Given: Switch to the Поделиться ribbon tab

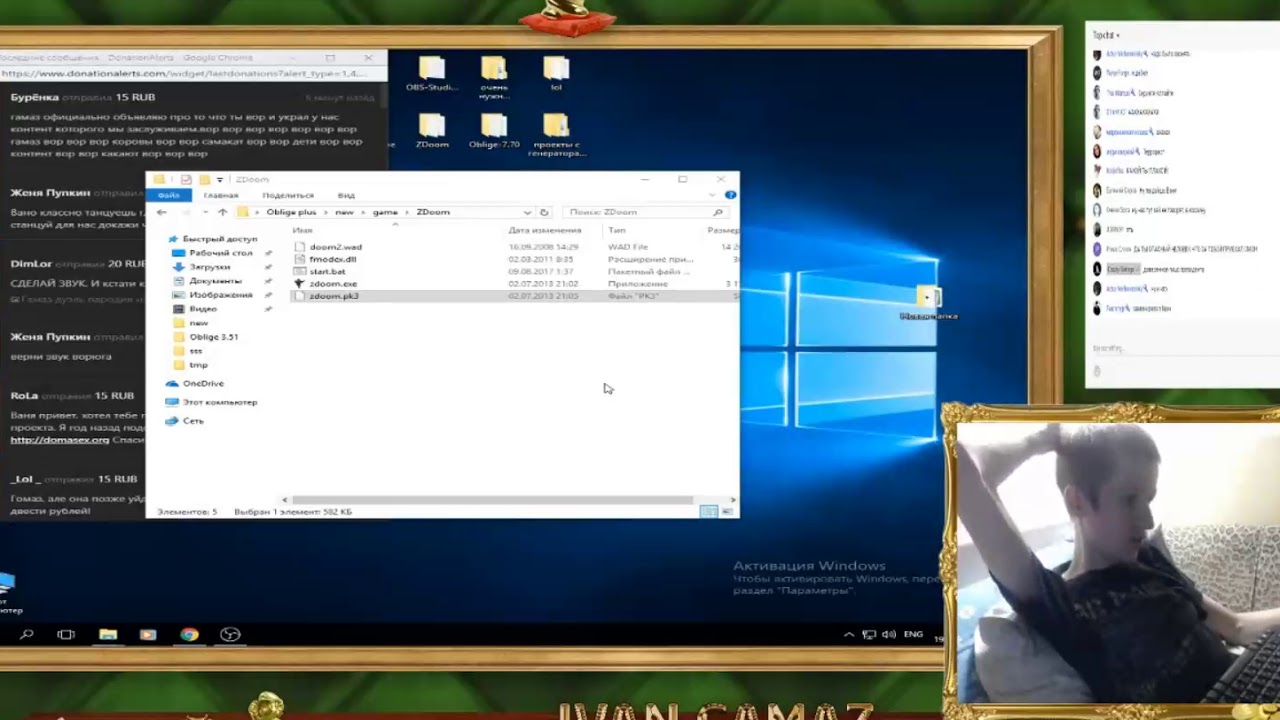Looking at the screenshot, I should (288, 195).
